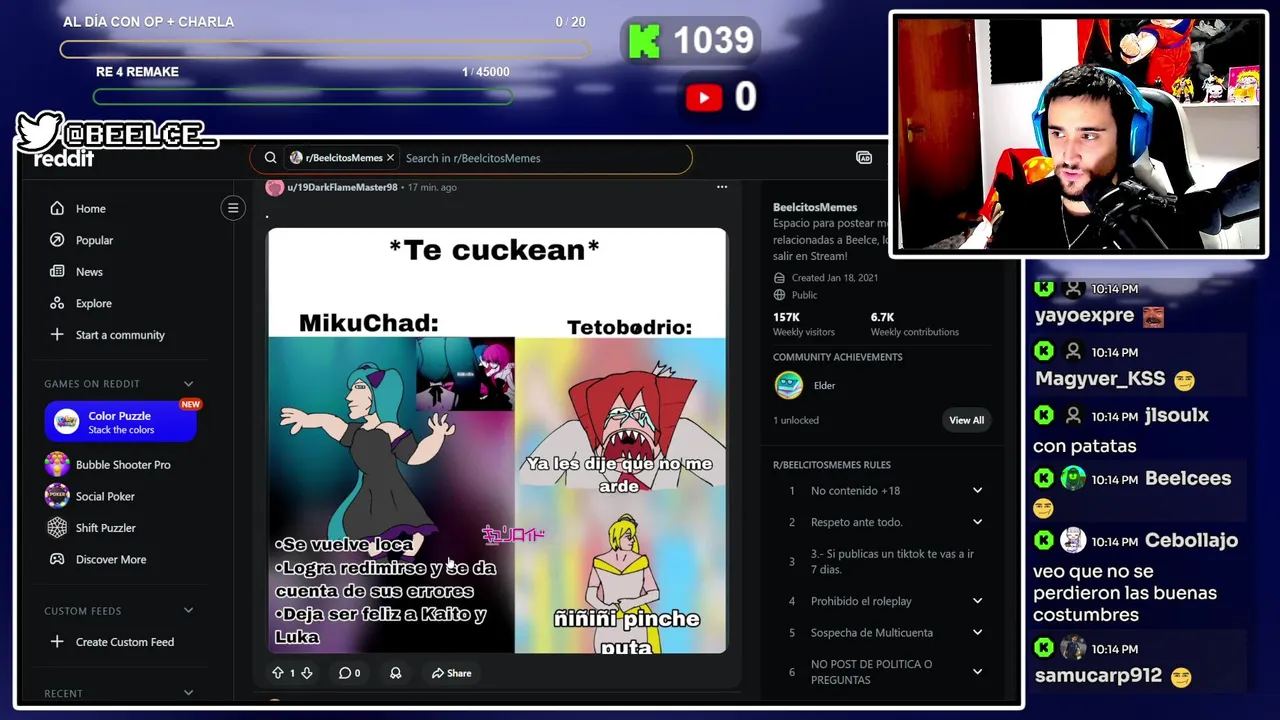Image resolution: width=1280 pixels, height=720 pixels.
Task: Click the 6.7K weekly contributions stat
Action: (914, 324)
